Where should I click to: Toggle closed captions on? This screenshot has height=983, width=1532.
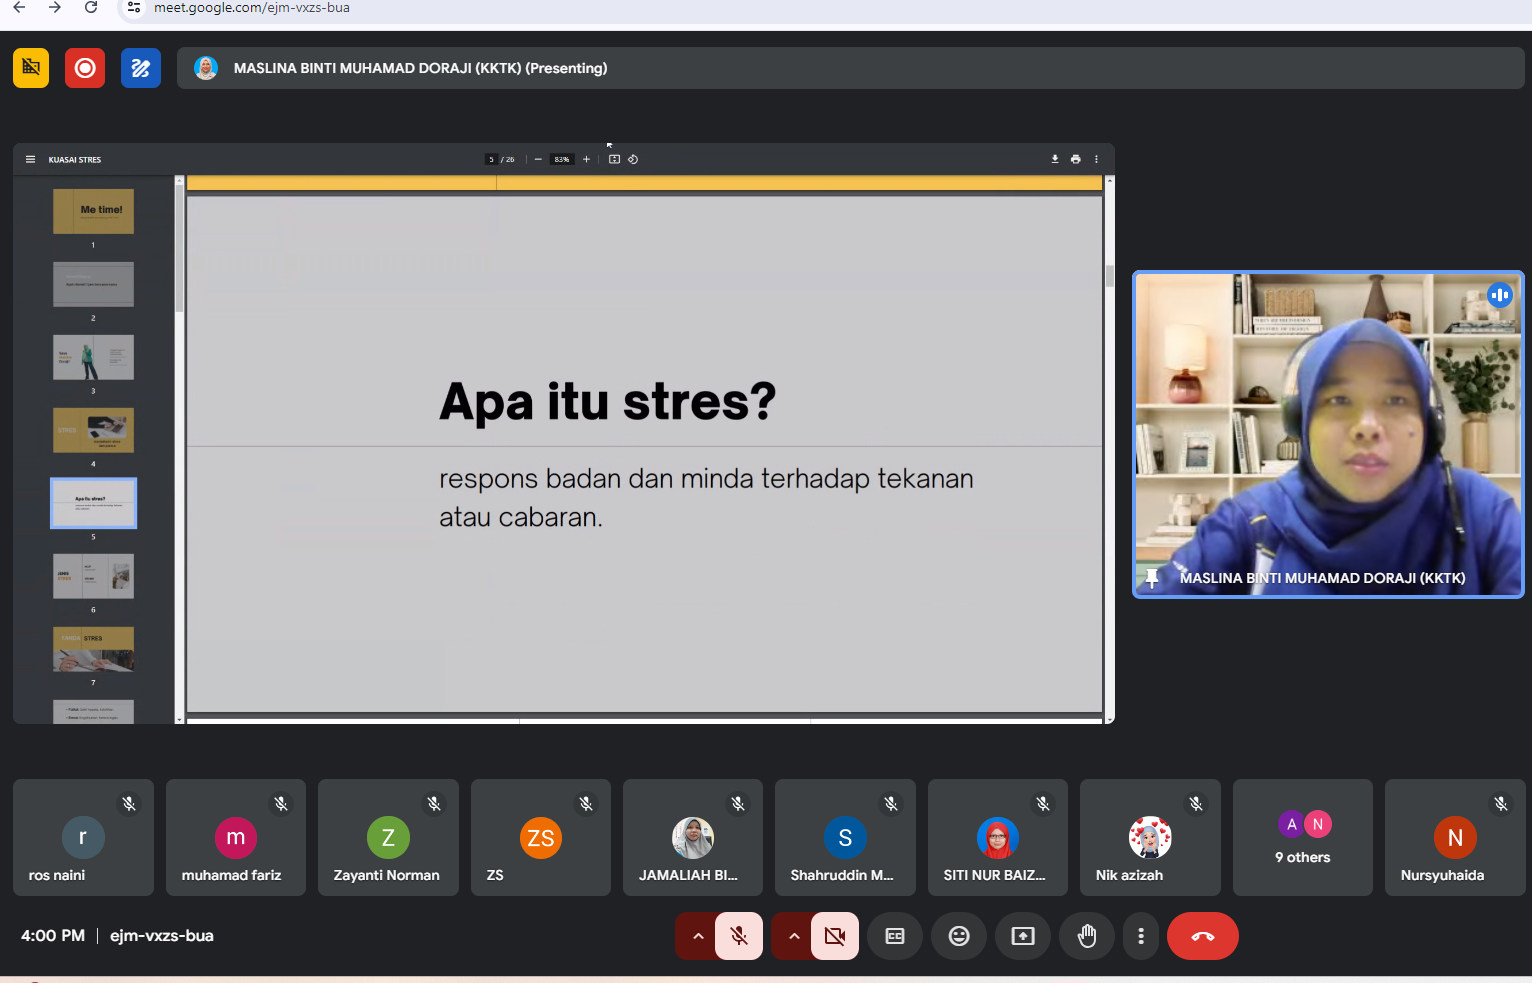point(895,936)
